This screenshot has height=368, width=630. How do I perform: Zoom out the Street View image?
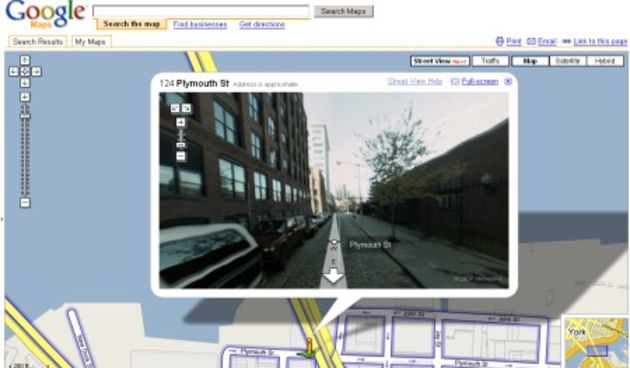181,156
